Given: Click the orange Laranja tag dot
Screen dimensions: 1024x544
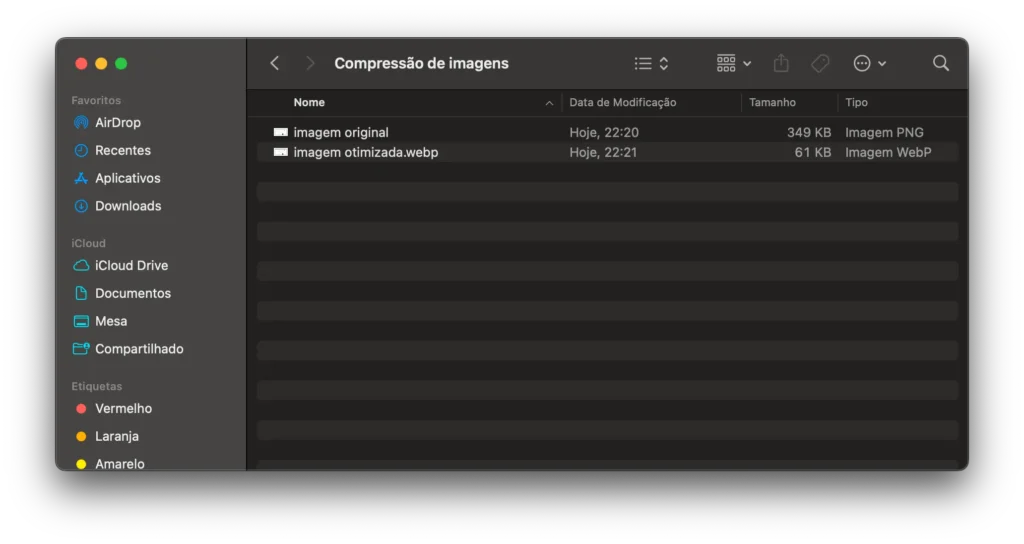Looking at the screenshot, I should (81, 436).
